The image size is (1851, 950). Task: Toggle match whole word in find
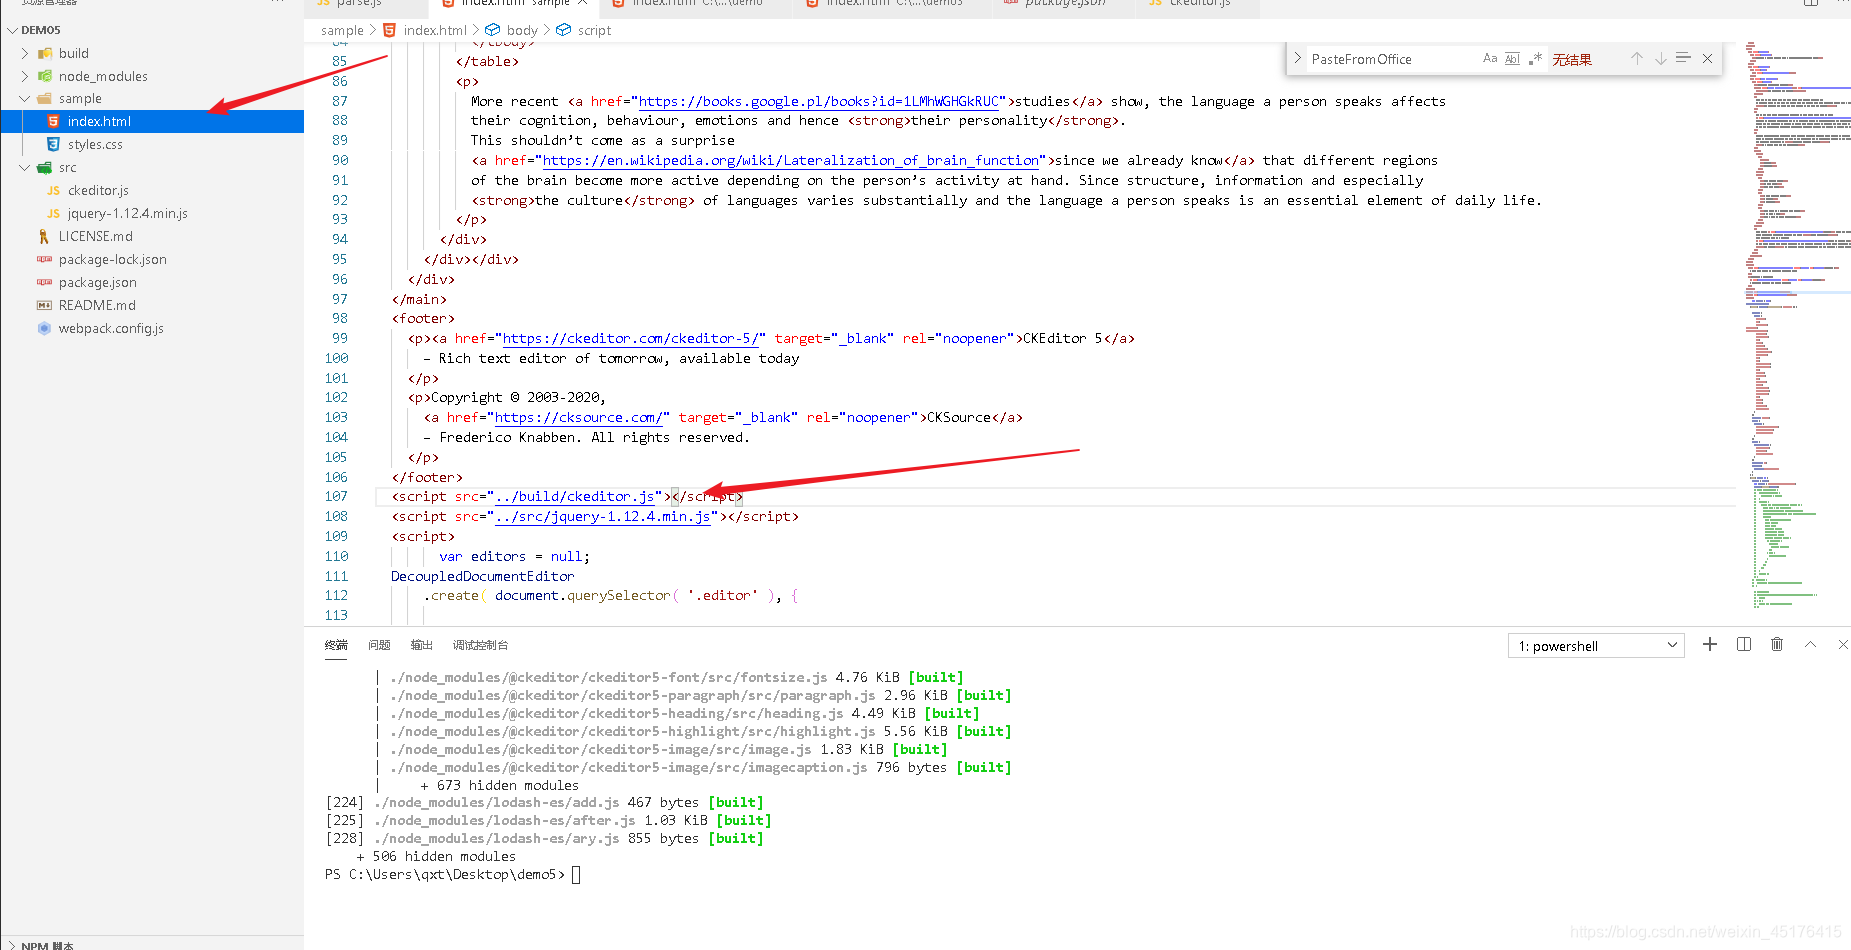1512,59
